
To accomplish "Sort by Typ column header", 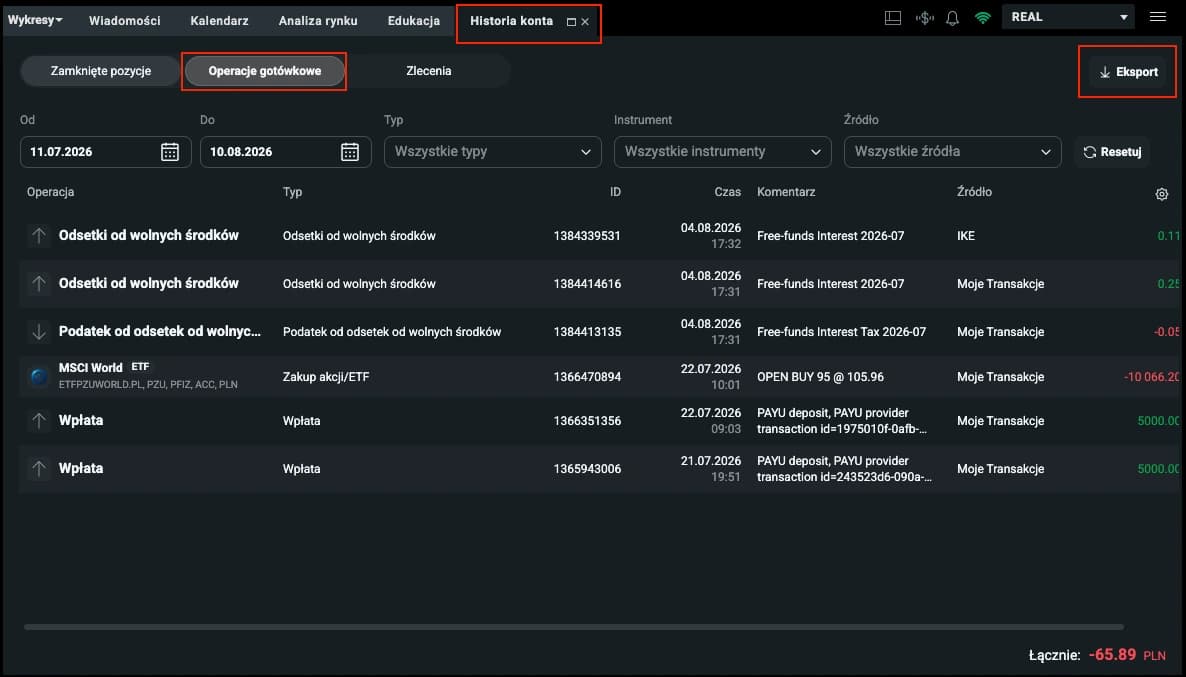I will (x=292, y=192).
